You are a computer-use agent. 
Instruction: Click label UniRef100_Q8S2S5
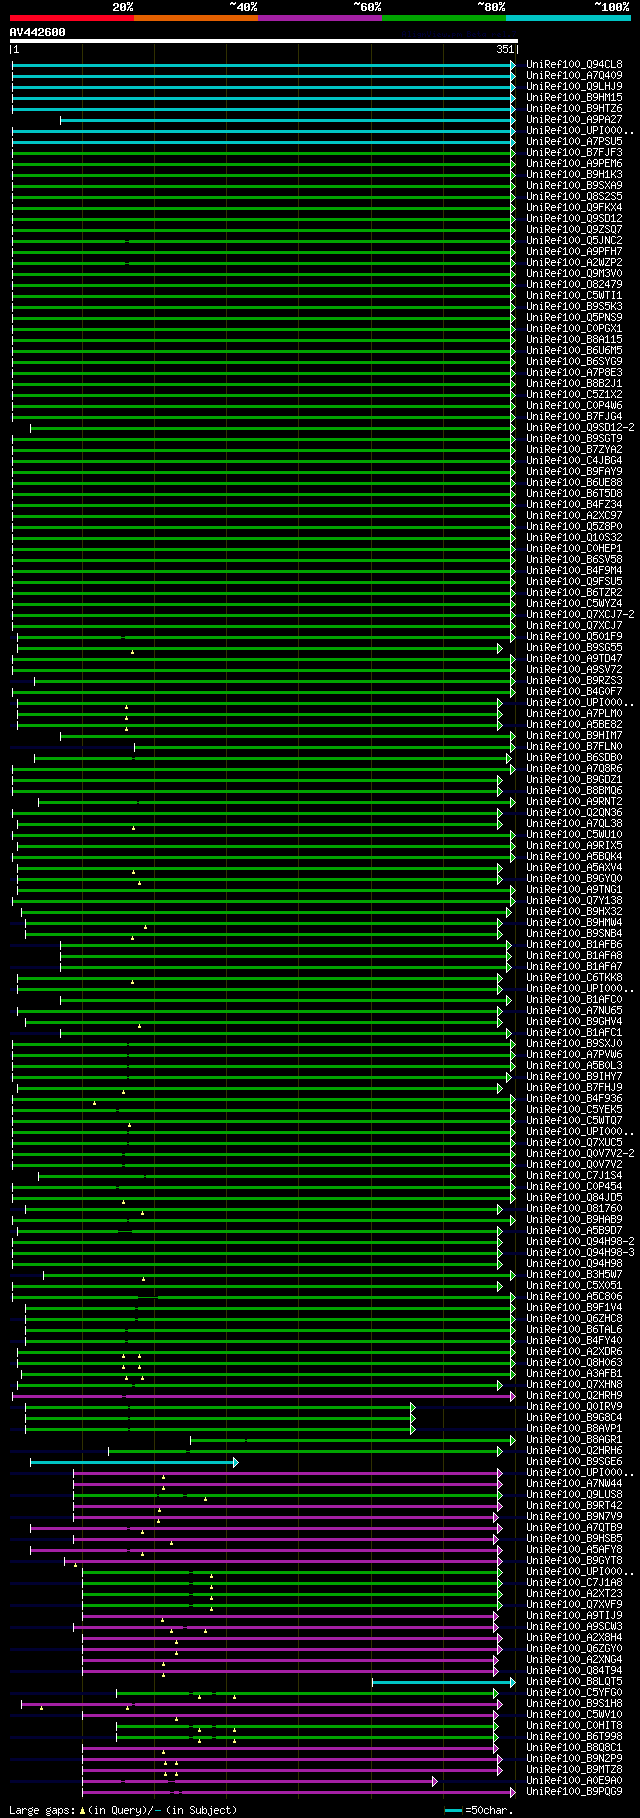[574, 197]
